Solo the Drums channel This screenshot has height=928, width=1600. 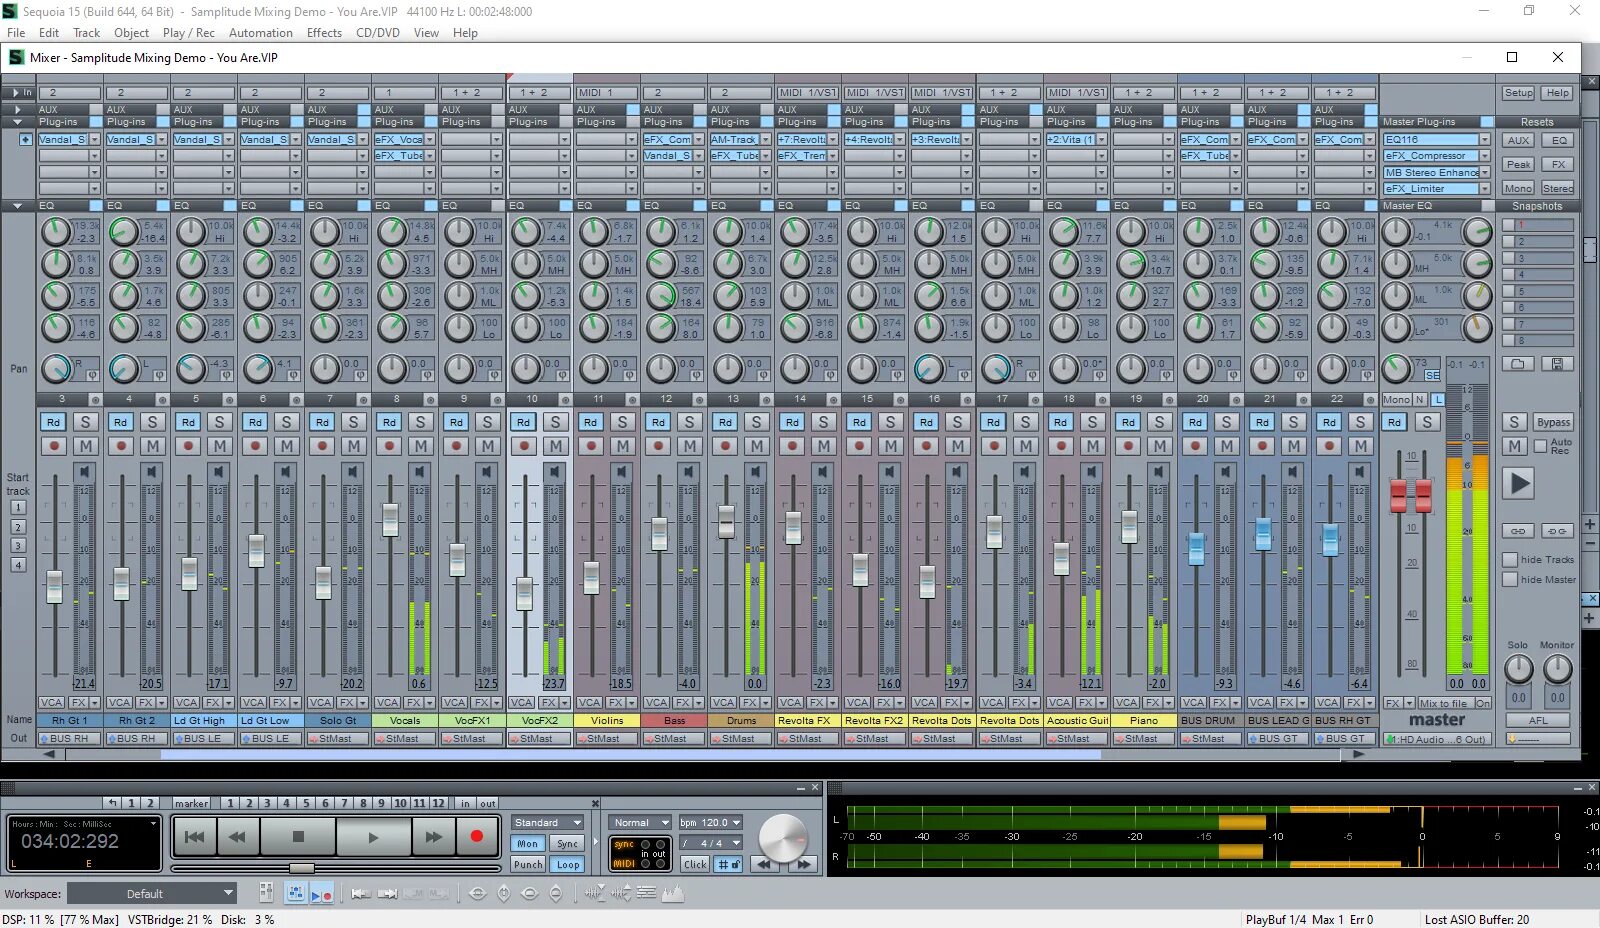[756, 422]
